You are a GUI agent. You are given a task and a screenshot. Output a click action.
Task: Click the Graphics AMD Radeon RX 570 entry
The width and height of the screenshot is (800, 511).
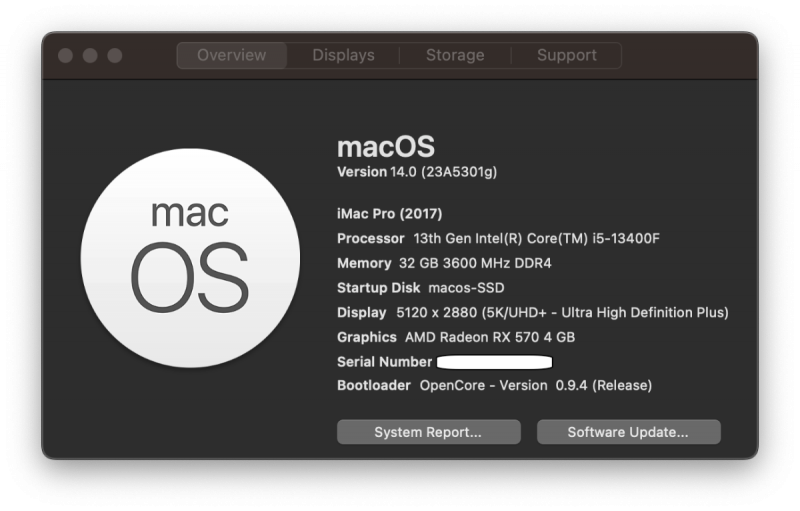click(x=456, y=337)
